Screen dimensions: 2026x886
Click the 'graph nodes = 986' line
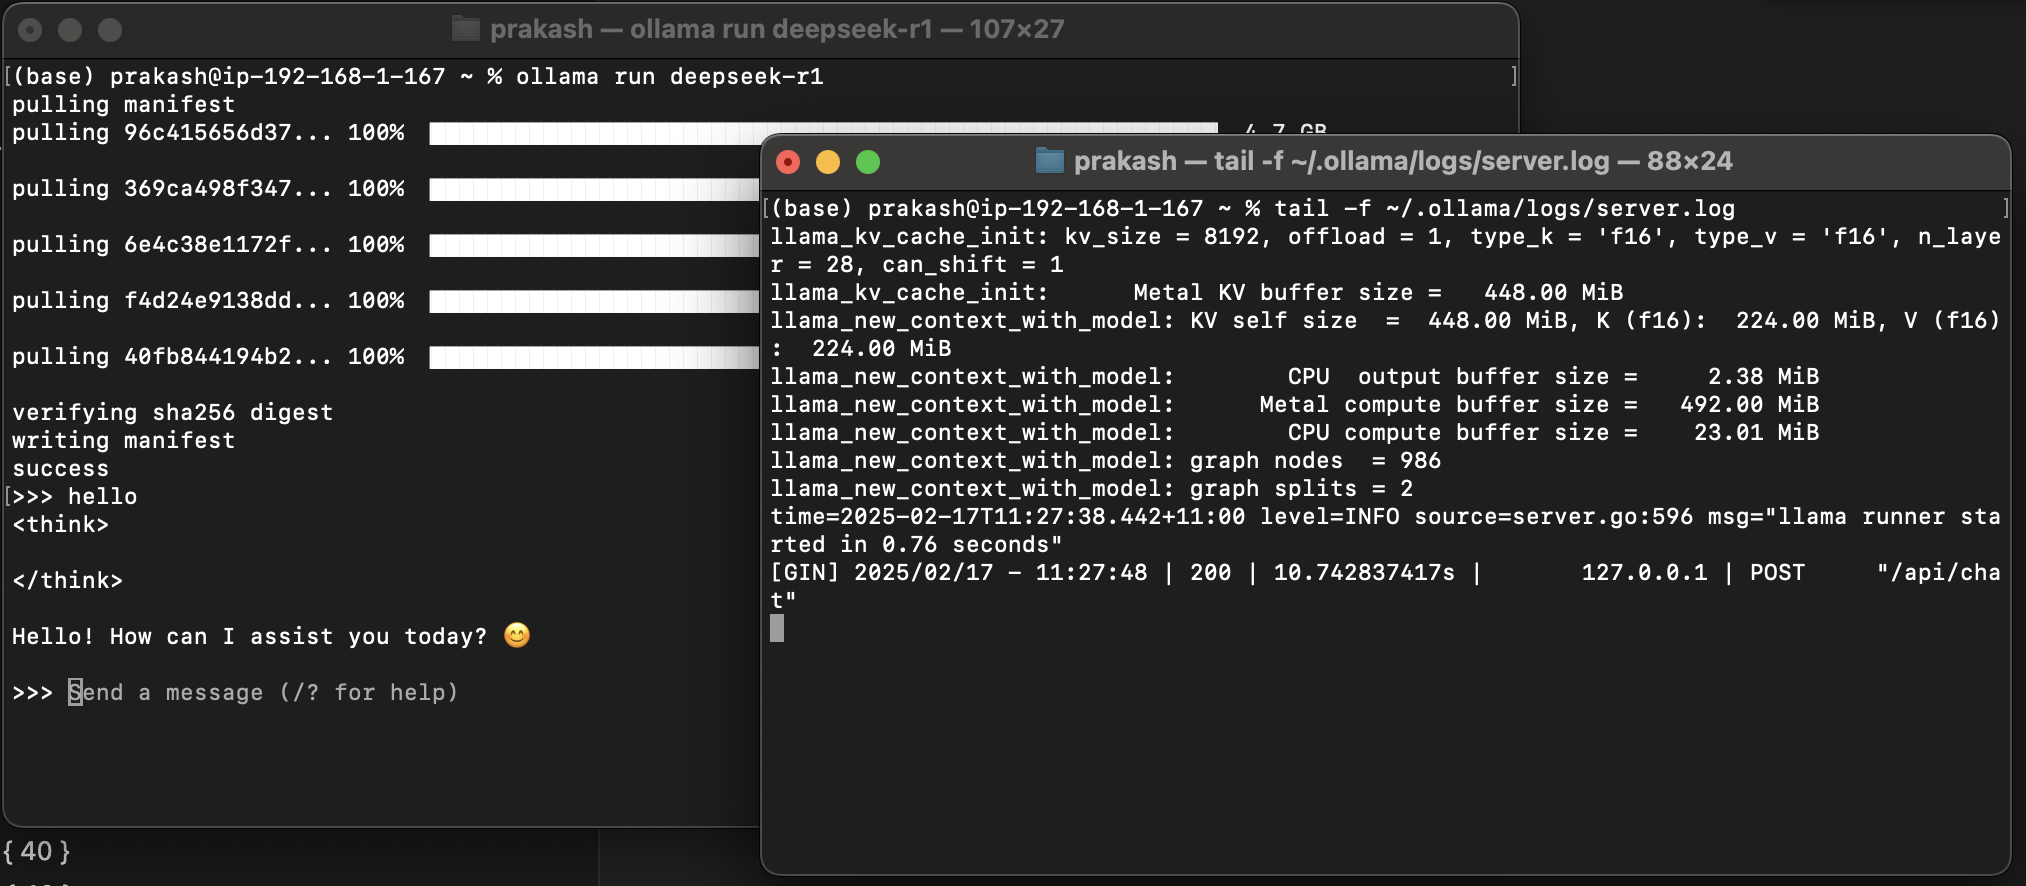1106,461
